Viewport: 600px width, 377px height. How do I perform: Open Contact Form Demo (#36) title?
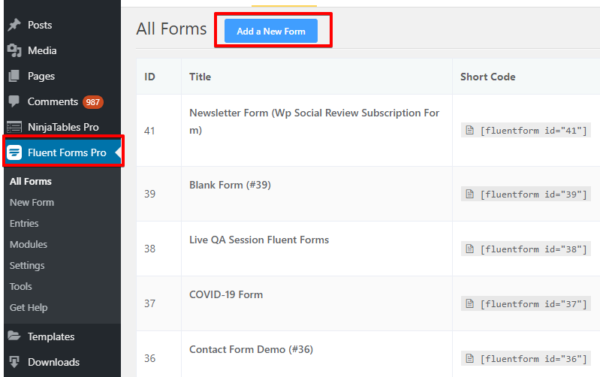tap(251, 349)
